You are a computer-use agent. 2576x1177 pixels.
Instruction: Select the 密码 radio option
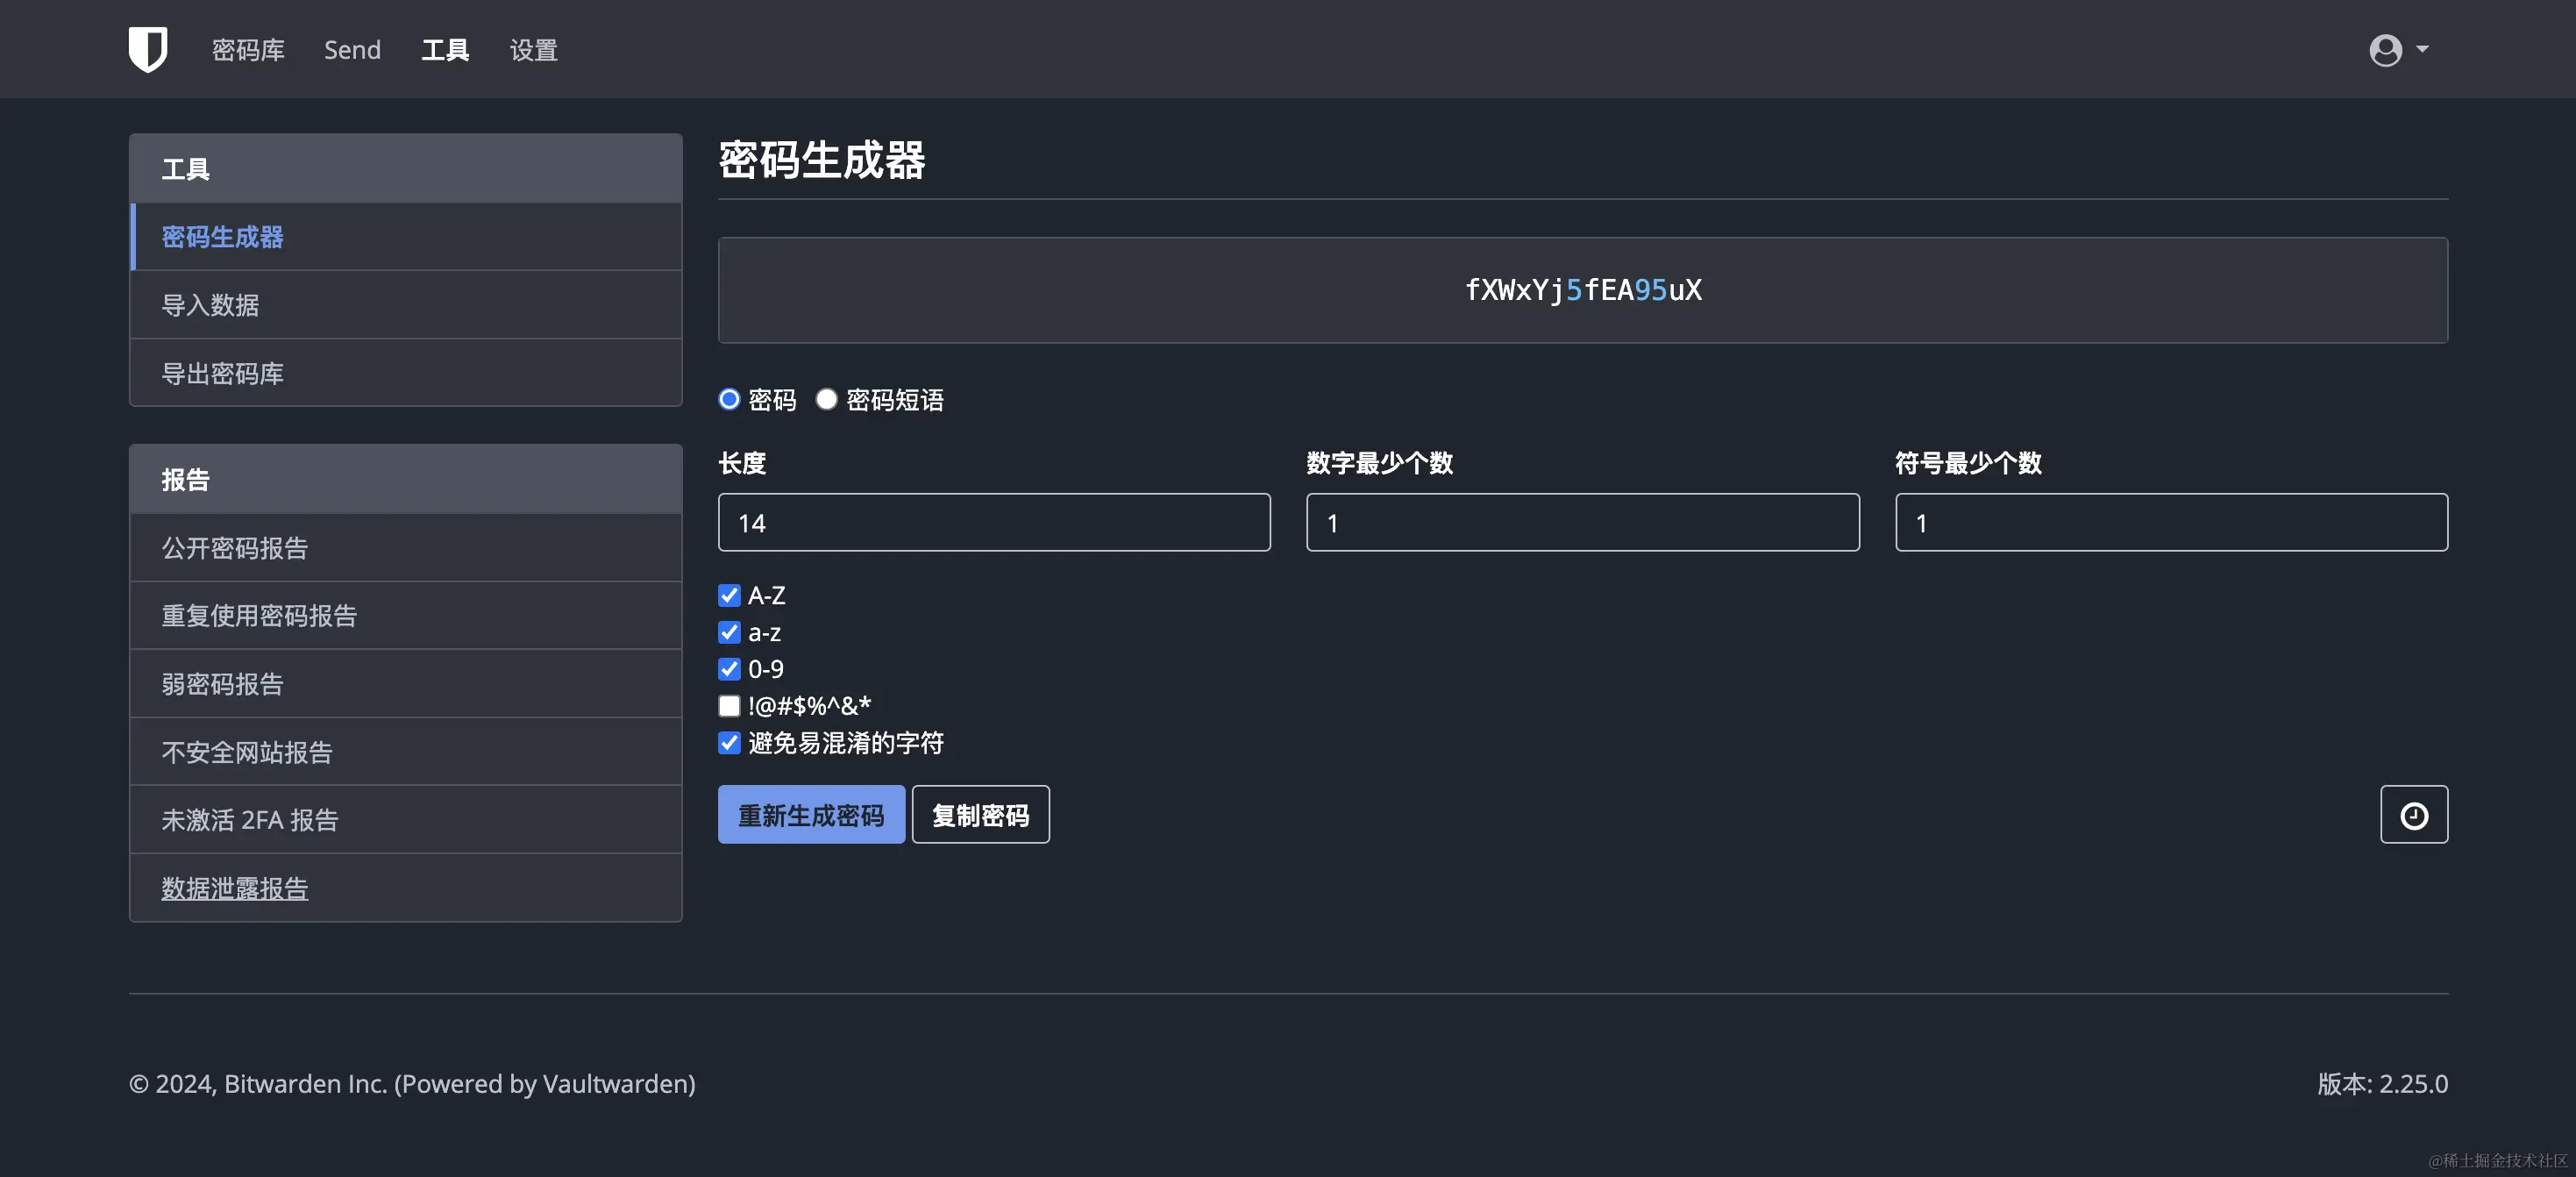[729, 399]
